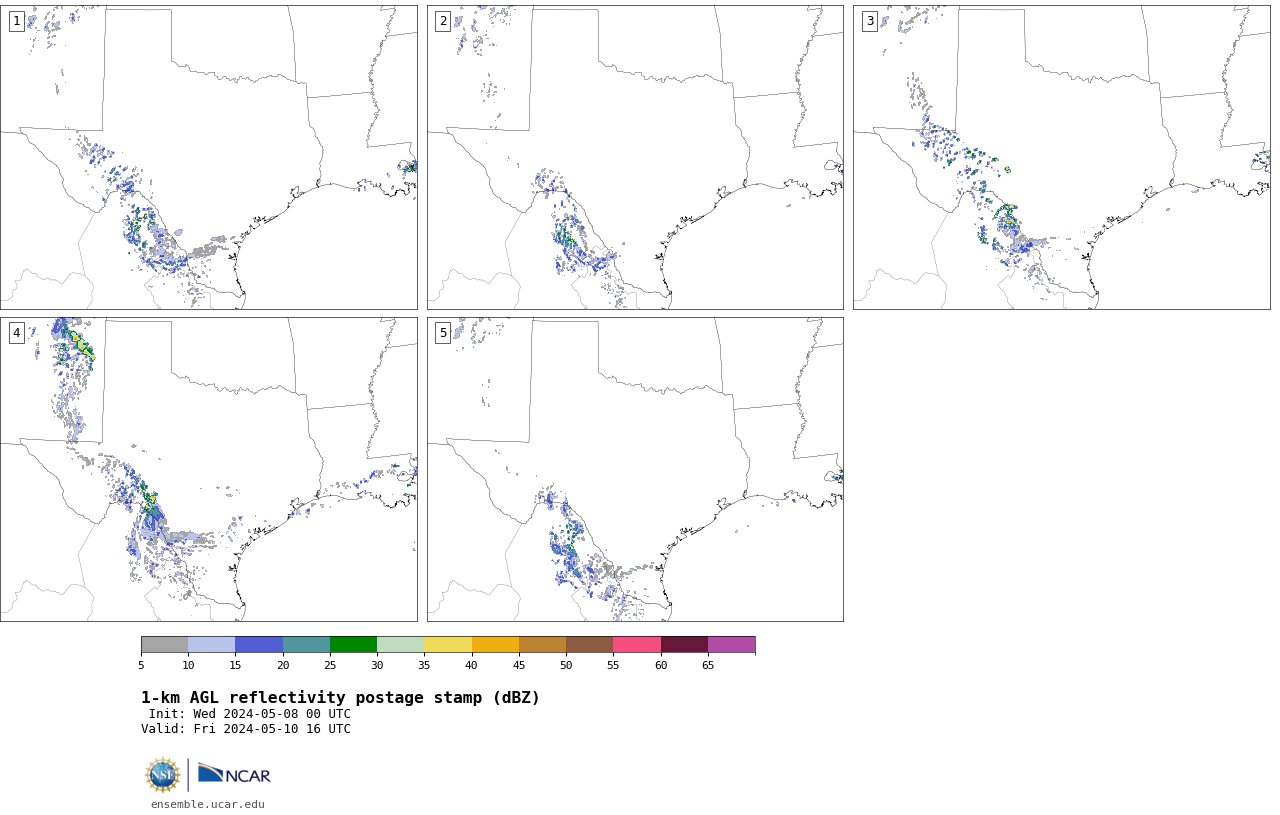1280x815 pixels.
Task: Click the NCAR logo
Action: [234, 775]
